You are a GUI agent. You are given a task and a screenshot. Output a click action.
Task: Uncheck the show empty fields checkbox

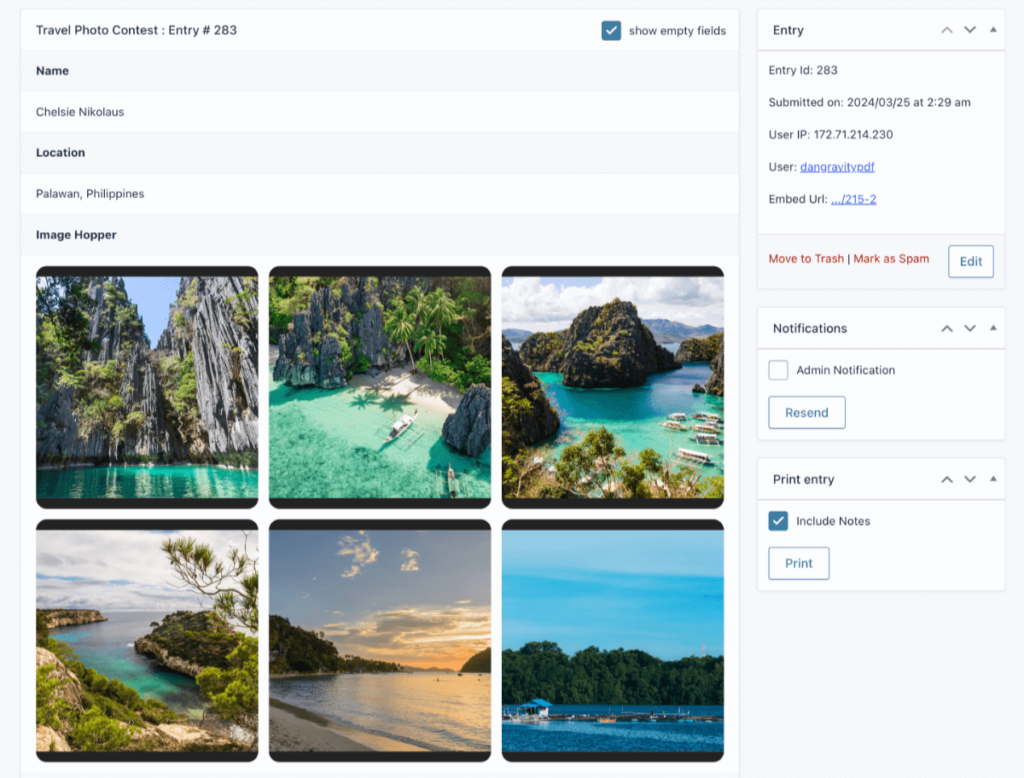pyautogui.click(x=611, y=31)
